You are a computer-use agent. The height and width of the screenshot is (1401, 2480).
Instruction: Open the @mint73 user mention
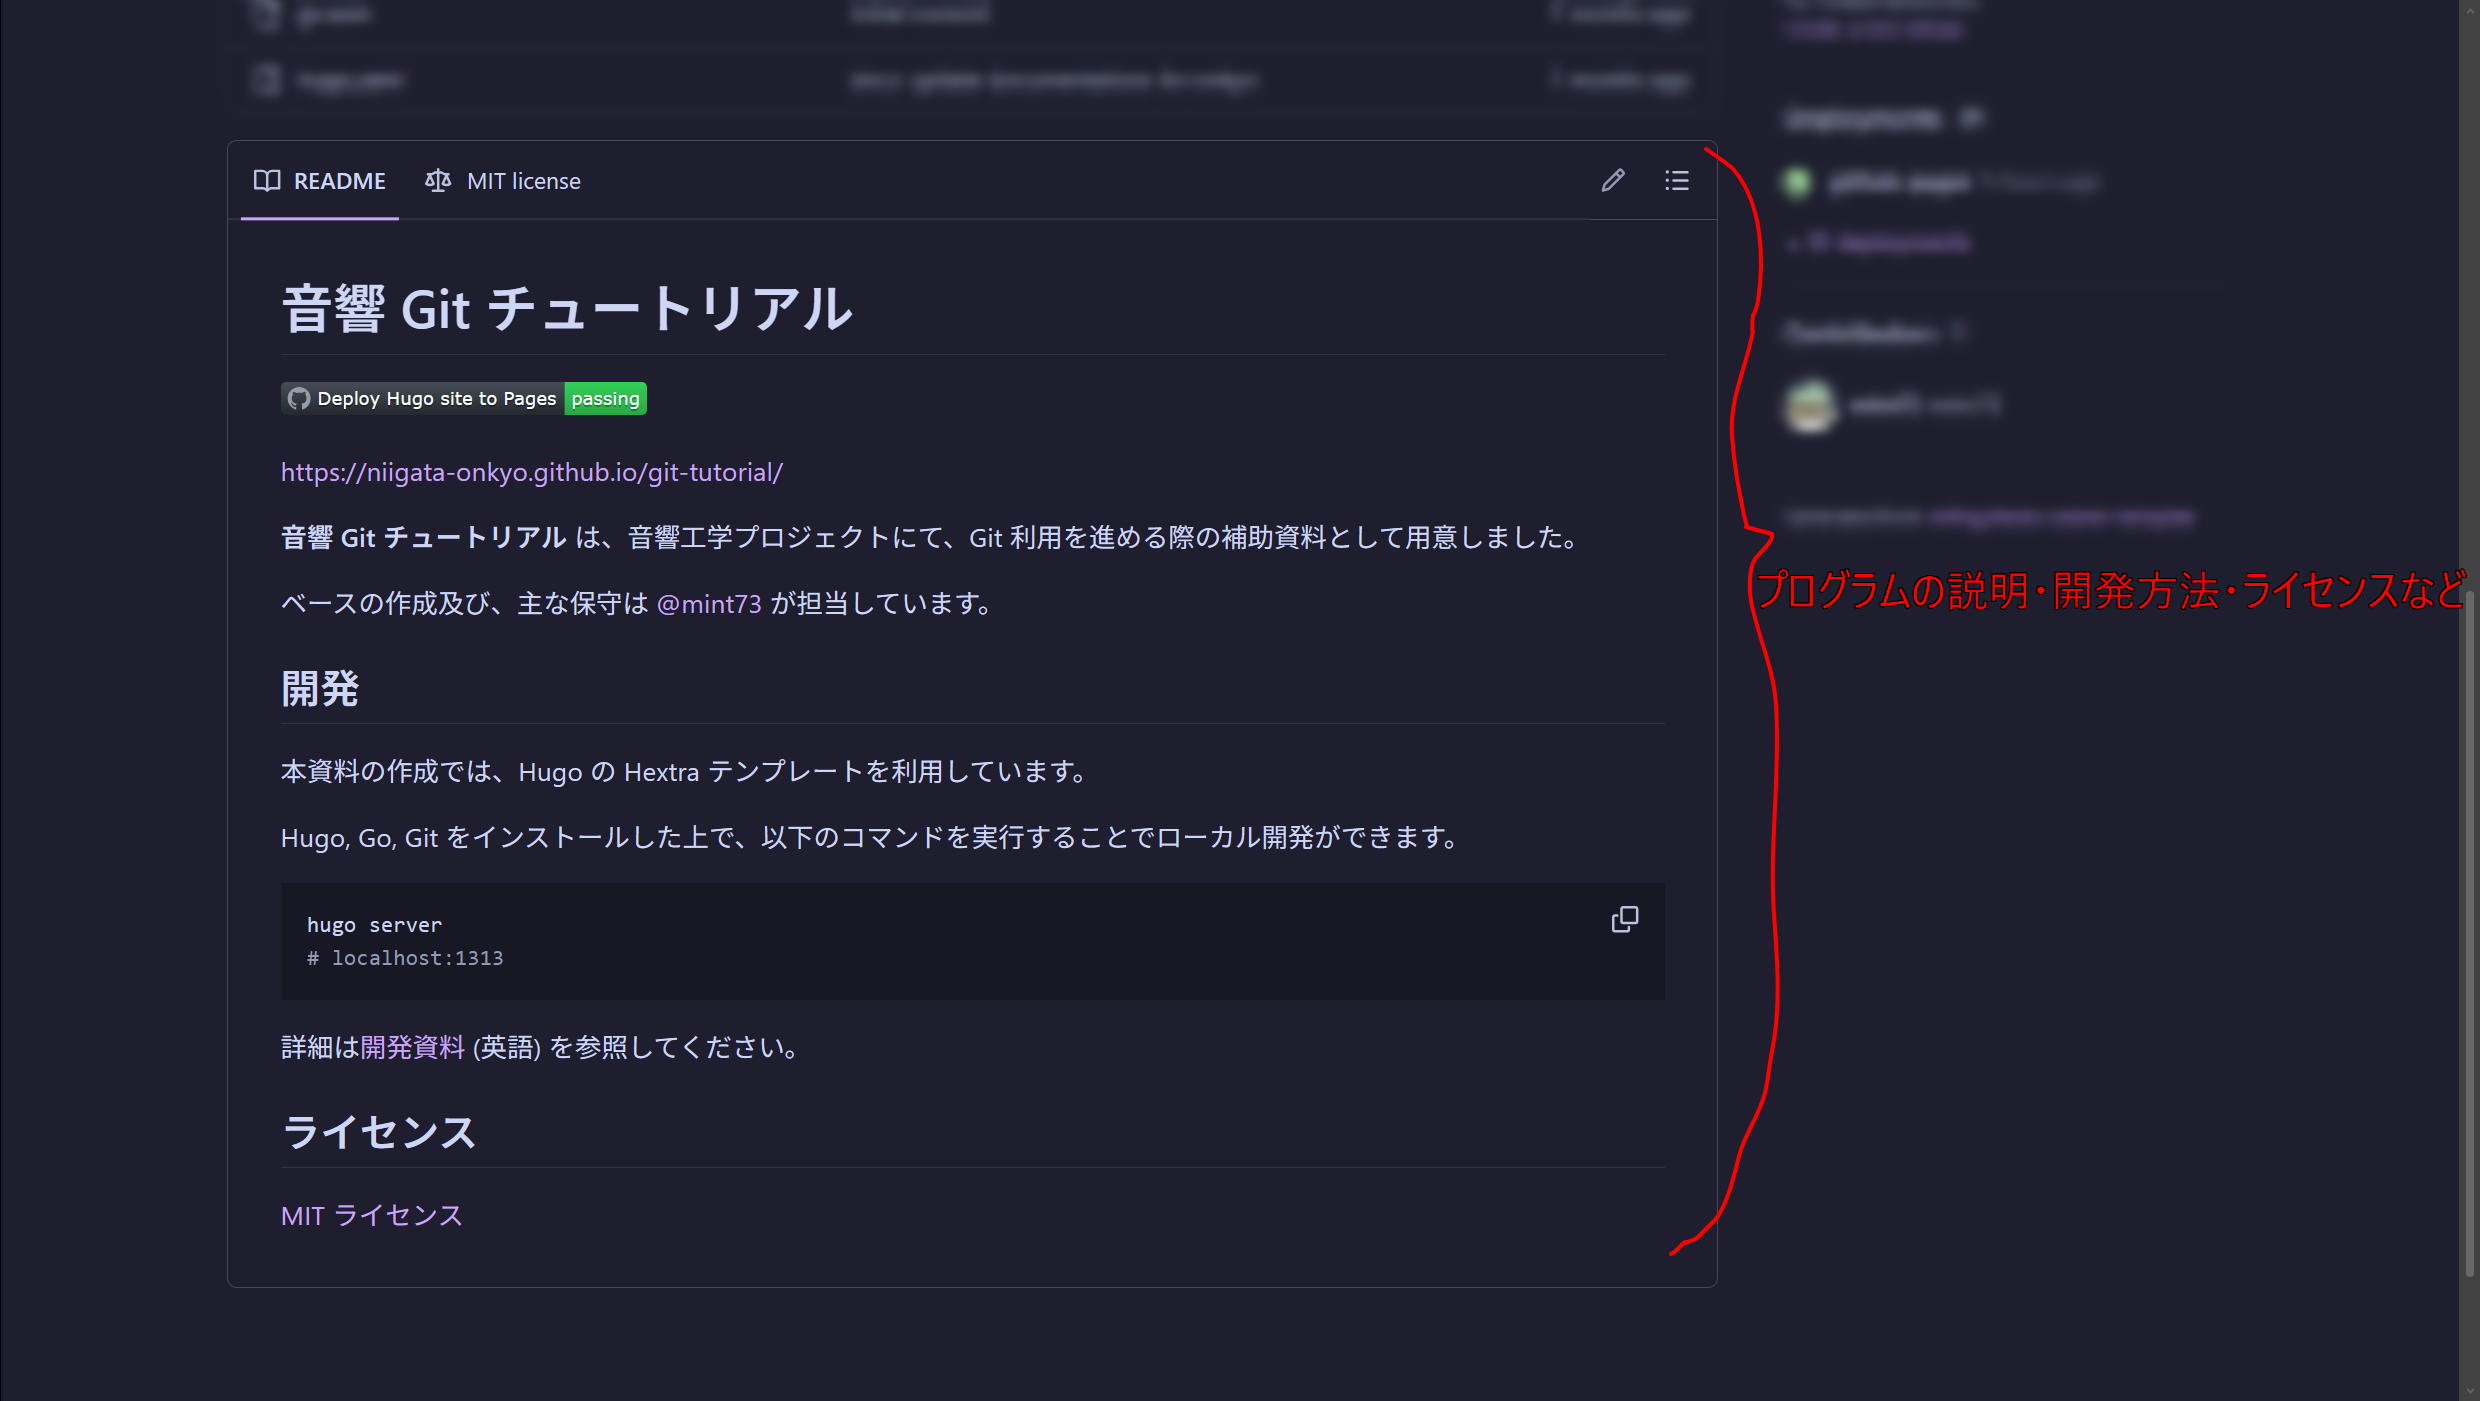[709, 604]
